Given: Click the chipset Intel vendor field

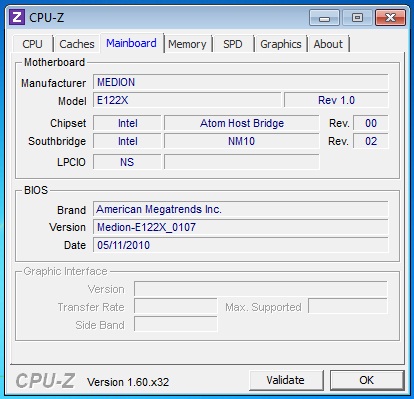Looking at the screenshot, I should [127, 123].
